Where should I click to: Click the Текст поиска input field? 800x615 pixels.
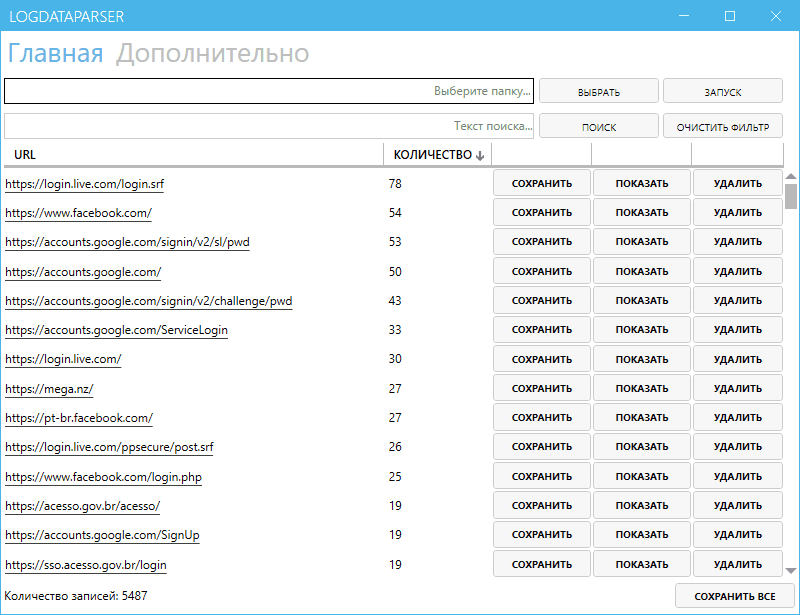[x=265, y=125]
